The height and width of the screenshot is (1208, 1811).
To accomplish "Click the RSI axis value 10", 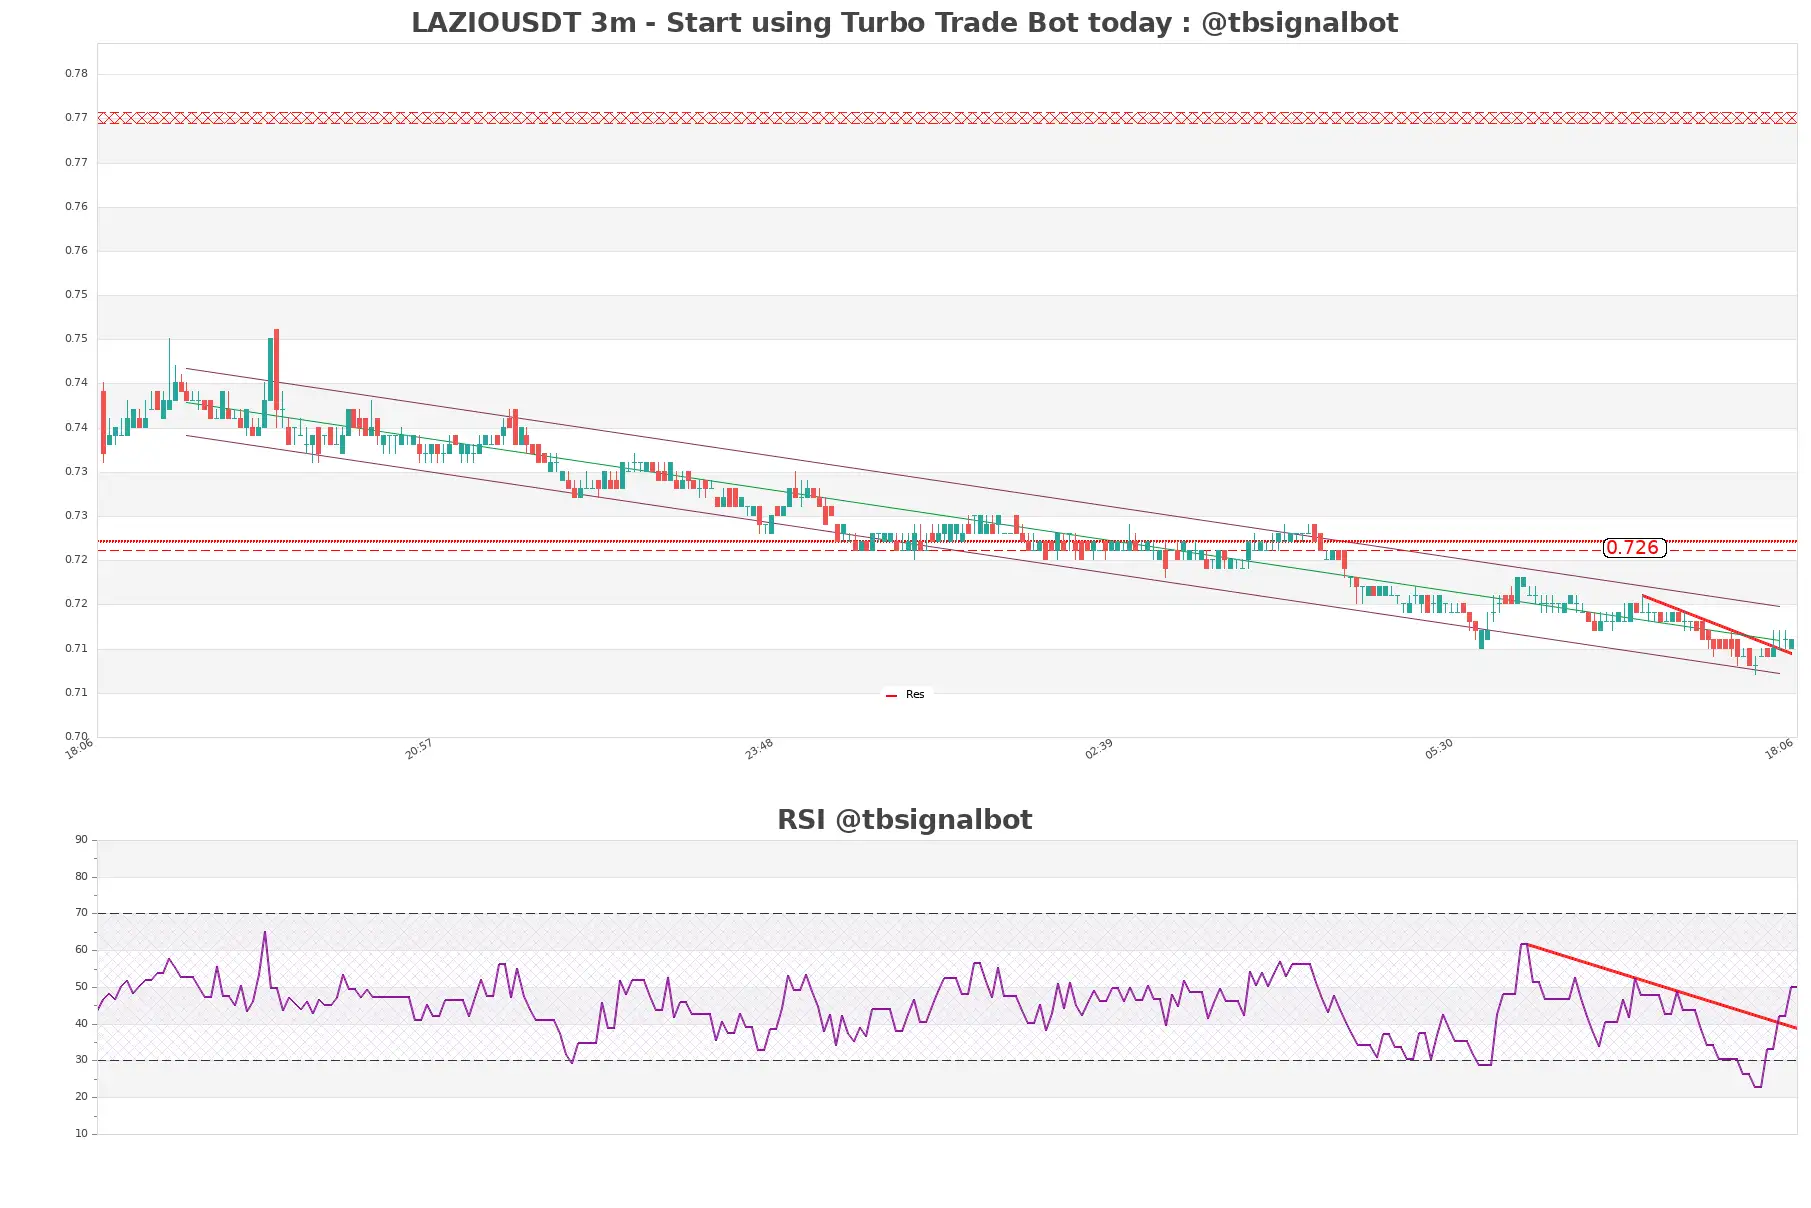I will coord(81,1133).
